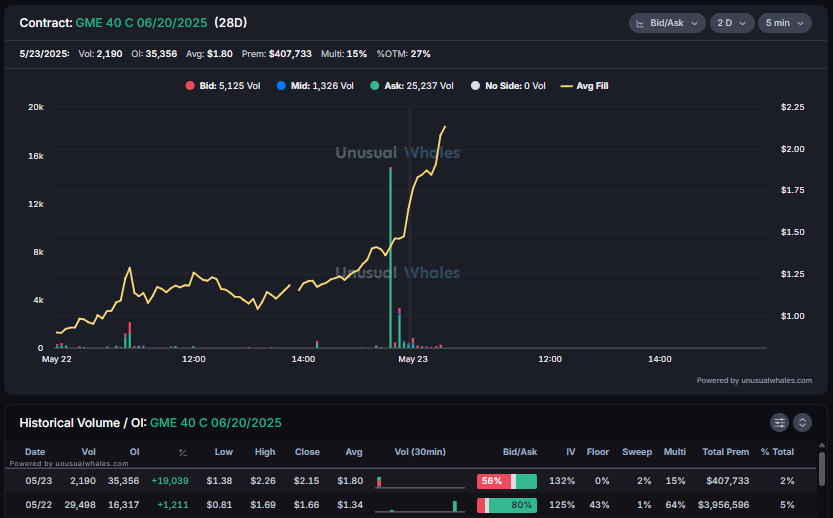Sort table by IV column
The height and width of the screenshot is (518, 833).
click(571, 452)
